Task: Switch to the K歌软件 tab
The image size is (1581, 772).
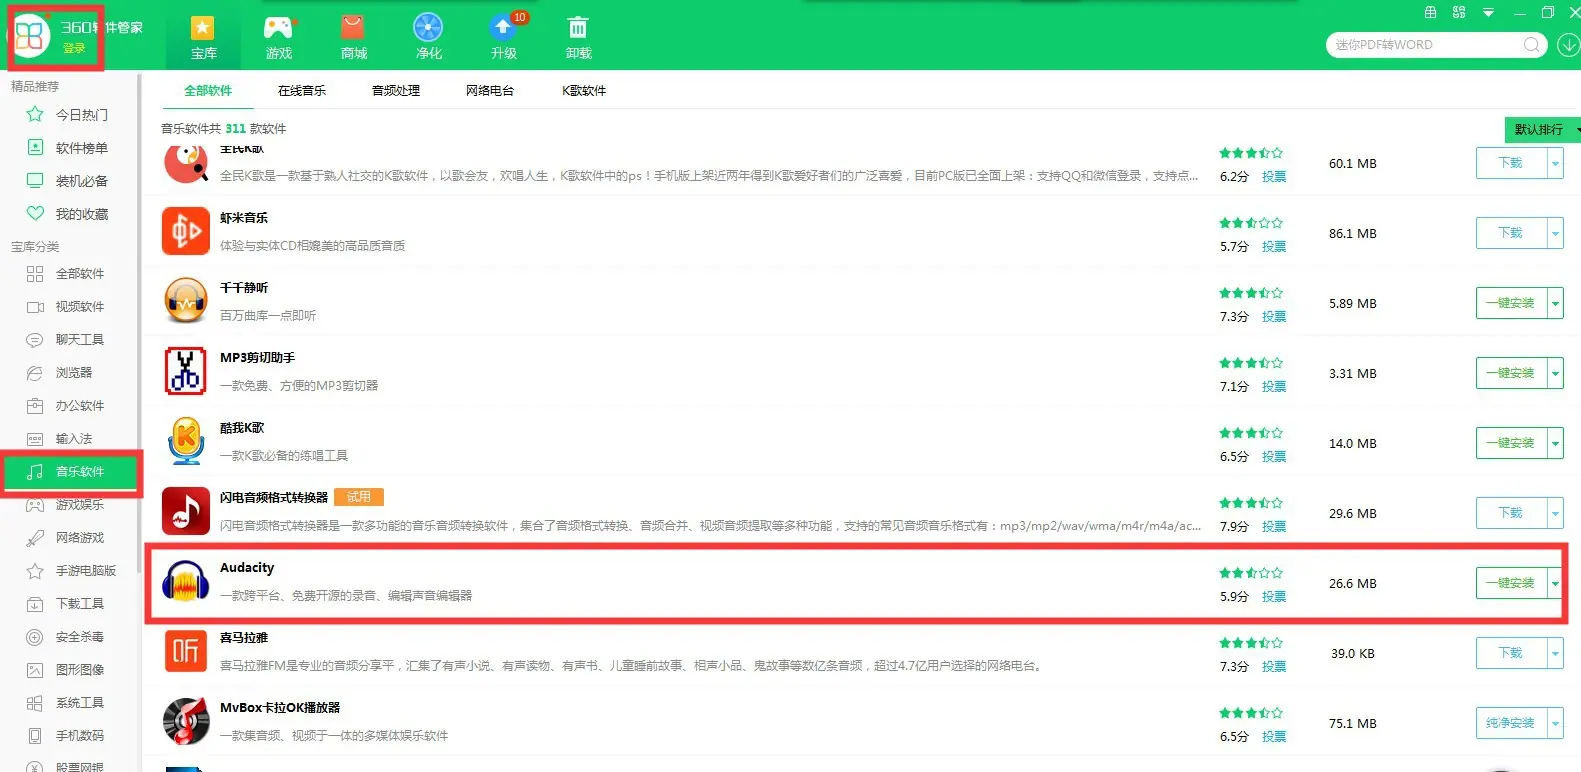Action: 584,90
